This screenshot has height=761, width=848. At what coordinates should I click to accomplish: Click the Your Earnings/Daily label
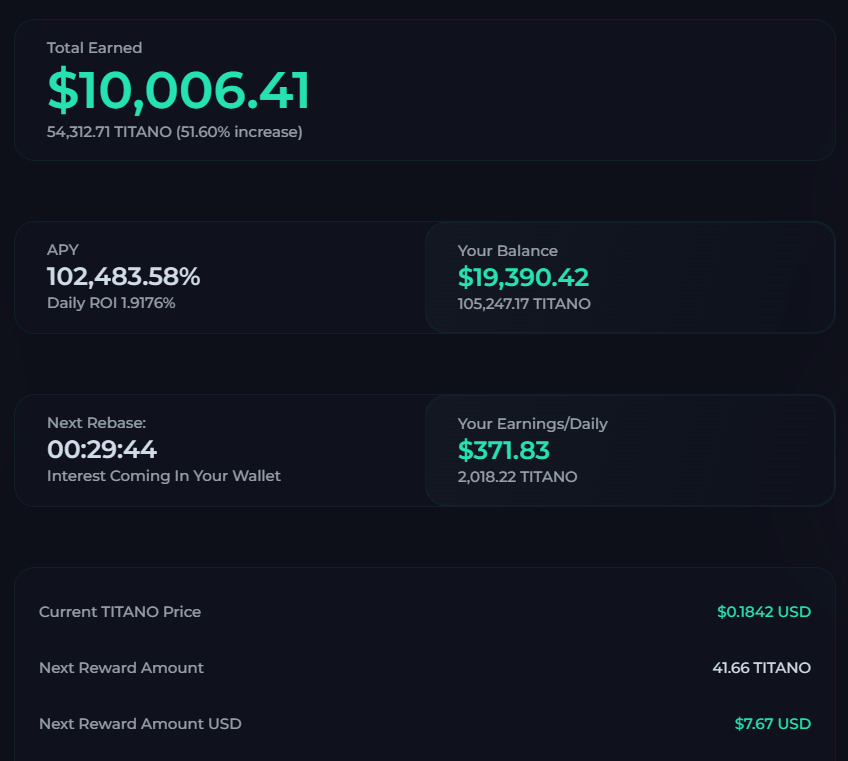[x=533, y=424]
